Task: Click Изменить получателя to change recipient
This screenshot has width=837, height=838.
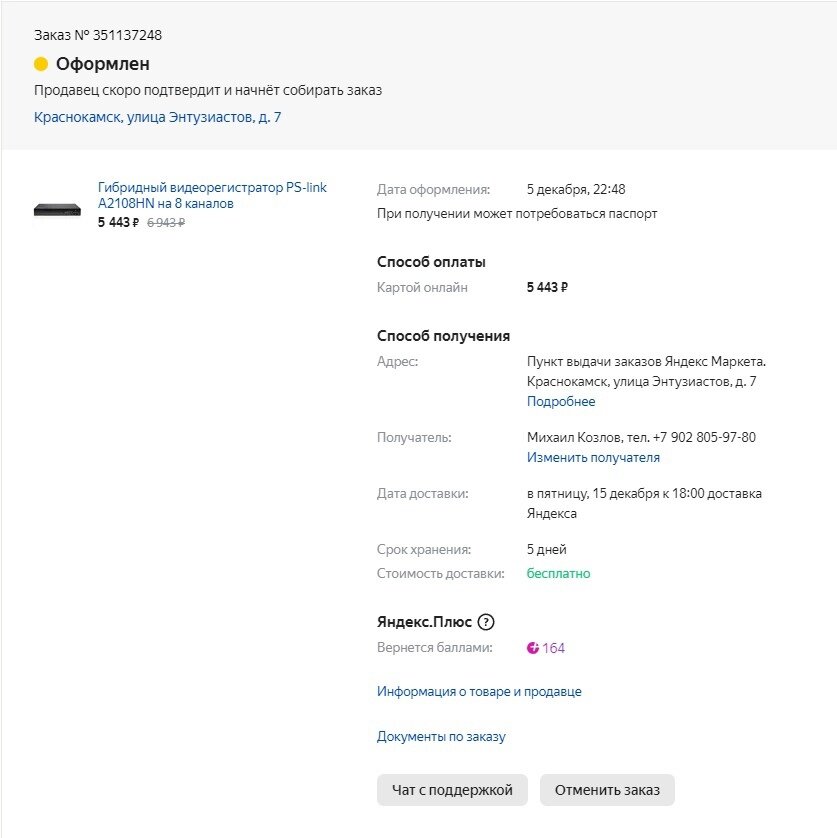Action: point(593,457)
